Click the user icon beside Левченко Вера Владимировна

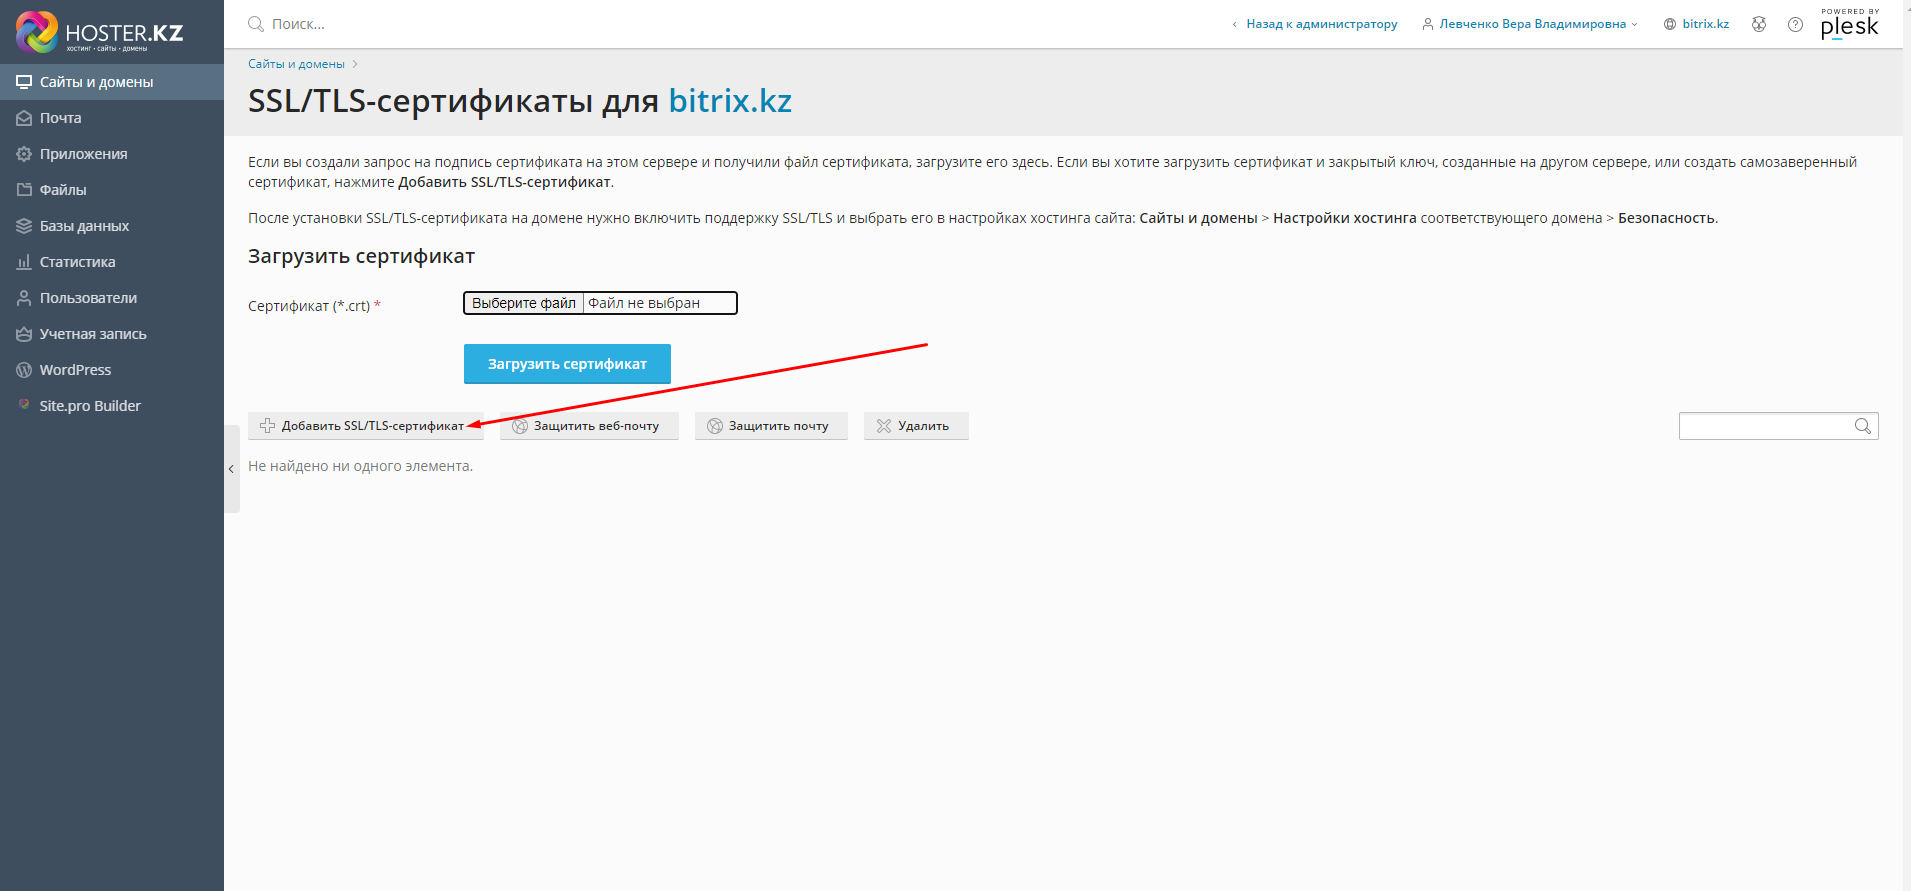tap(1428, 24)
